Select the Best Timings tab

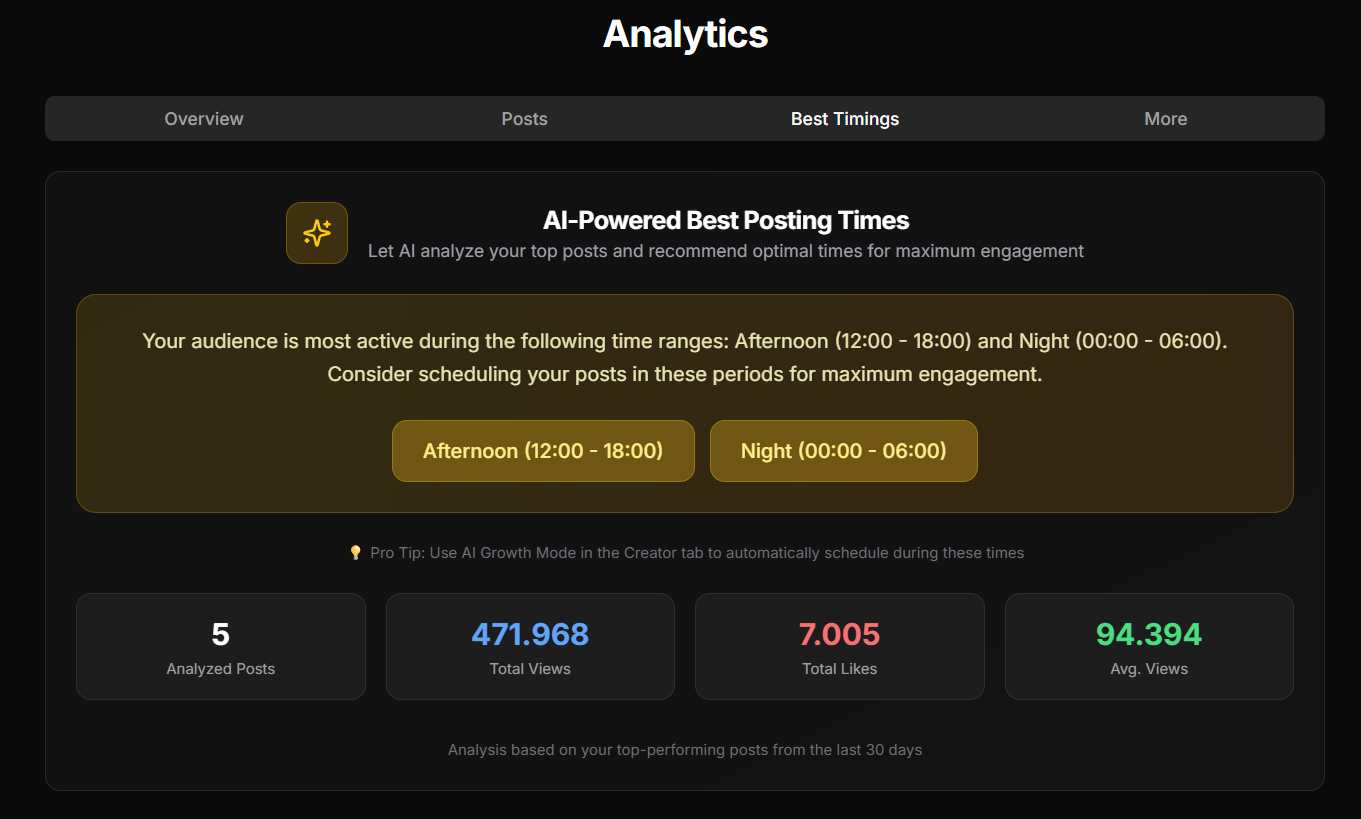tap(845, 119)
